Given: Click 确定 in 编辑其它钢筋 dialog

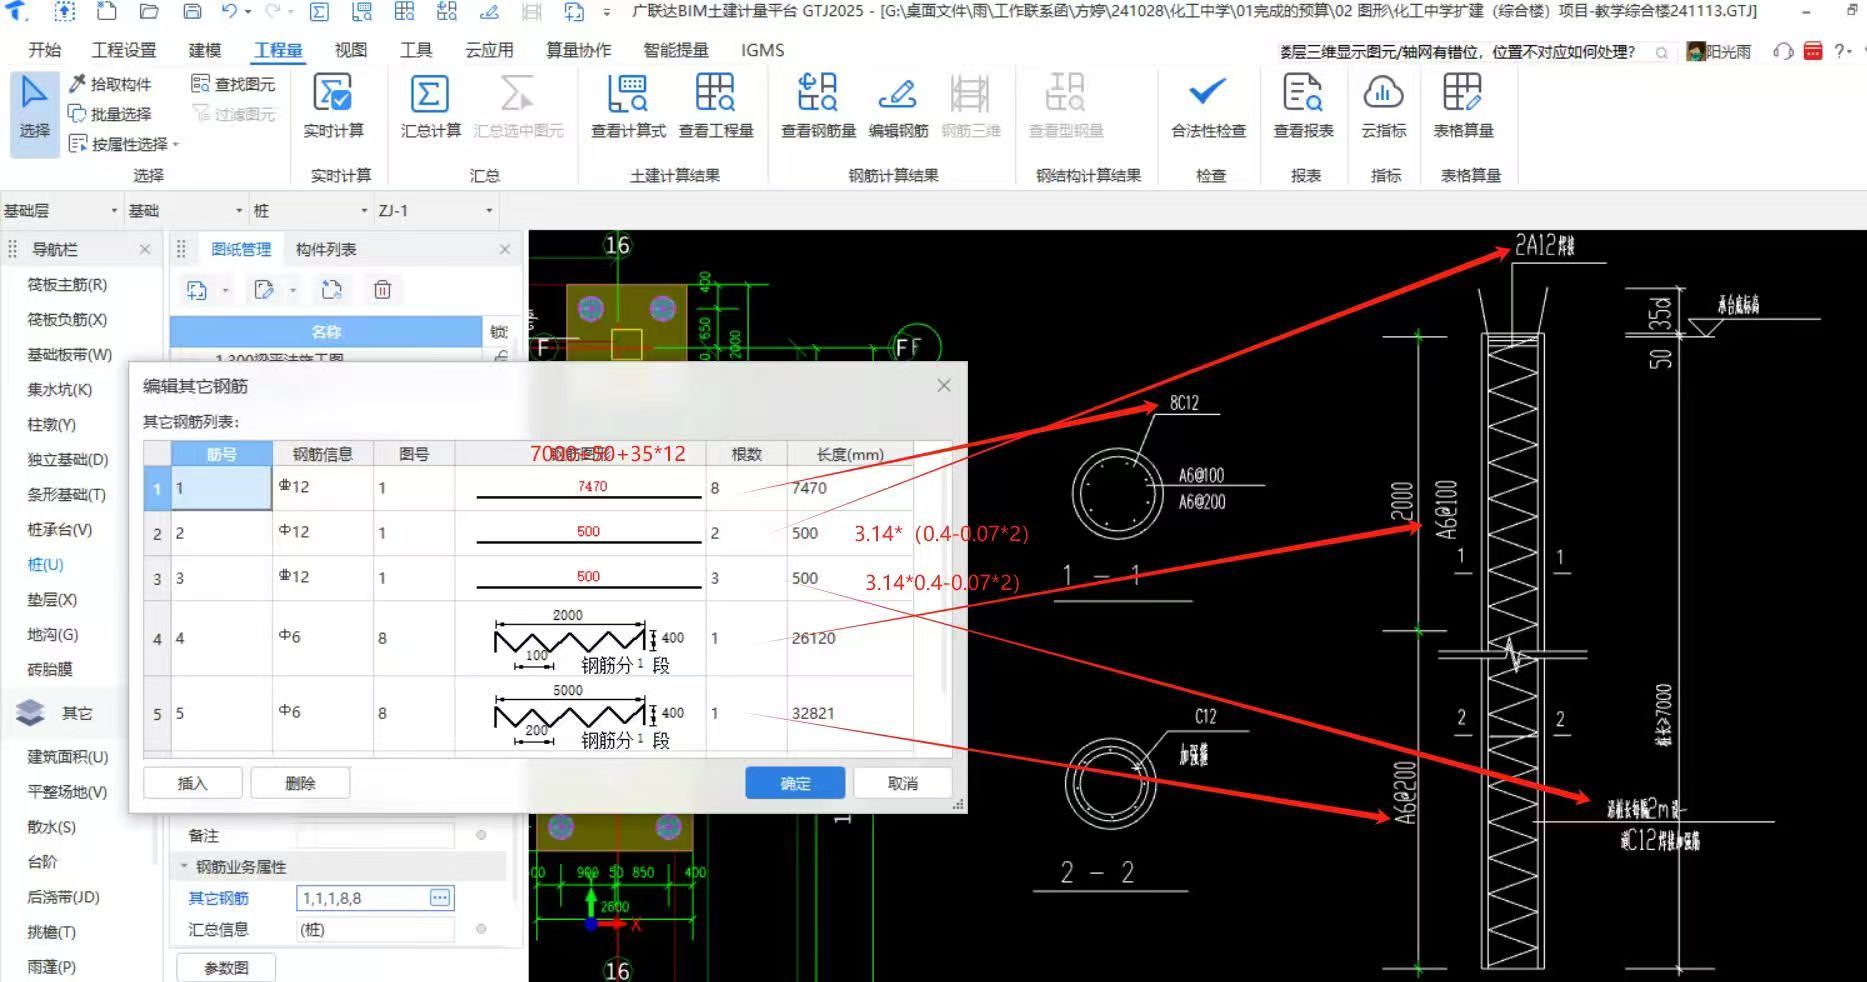Looking at the screenshot, I should [x=795, y=783].
